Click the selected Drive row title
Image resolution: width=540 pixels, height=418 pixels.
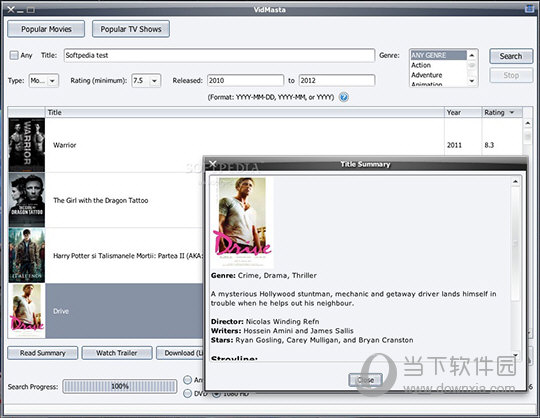click(61, 311)
